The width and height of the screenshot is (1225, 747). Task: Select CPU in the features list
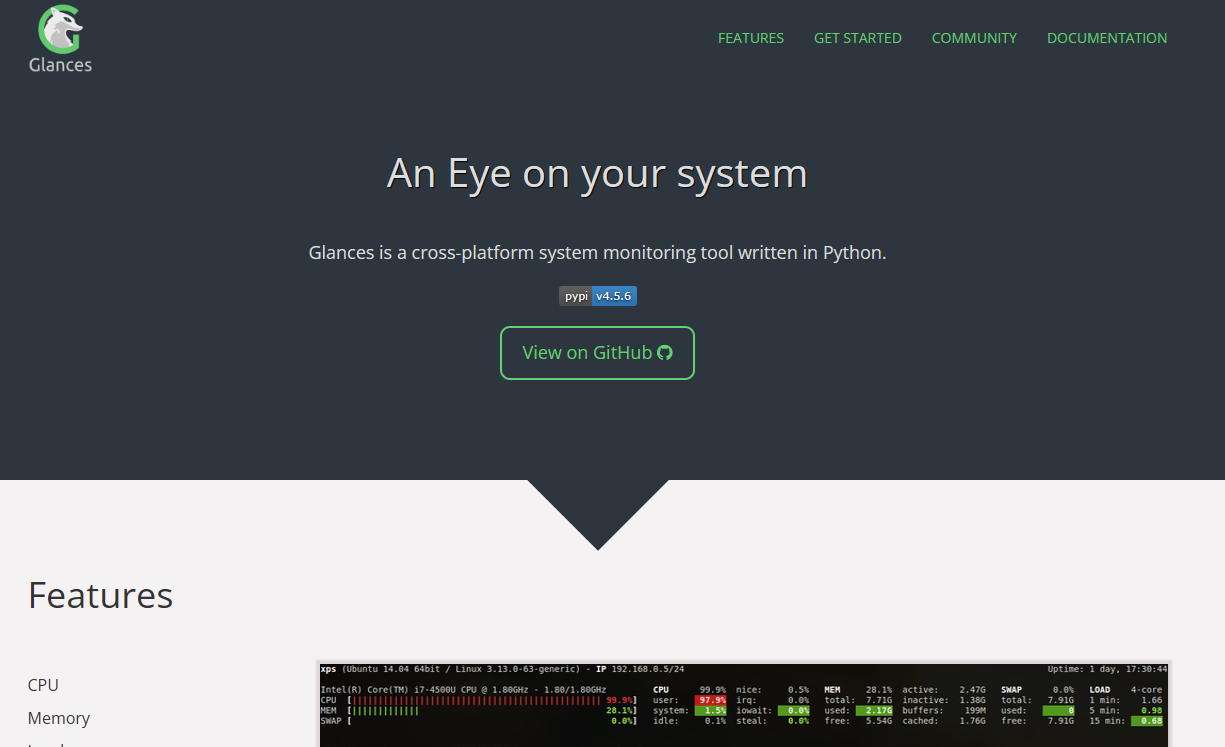click(x=43, y=685)
